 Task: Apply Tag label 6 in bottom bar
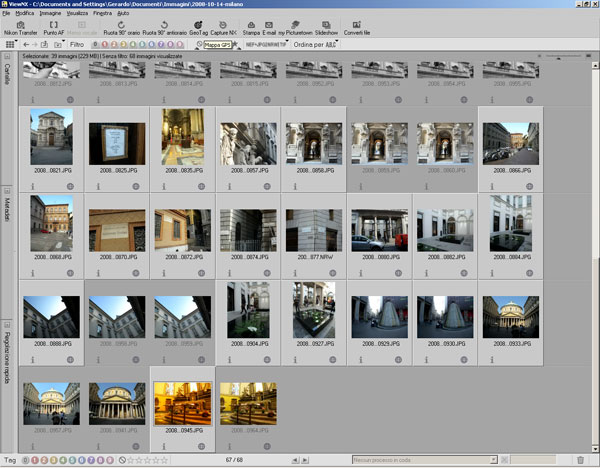pos(82,460)
